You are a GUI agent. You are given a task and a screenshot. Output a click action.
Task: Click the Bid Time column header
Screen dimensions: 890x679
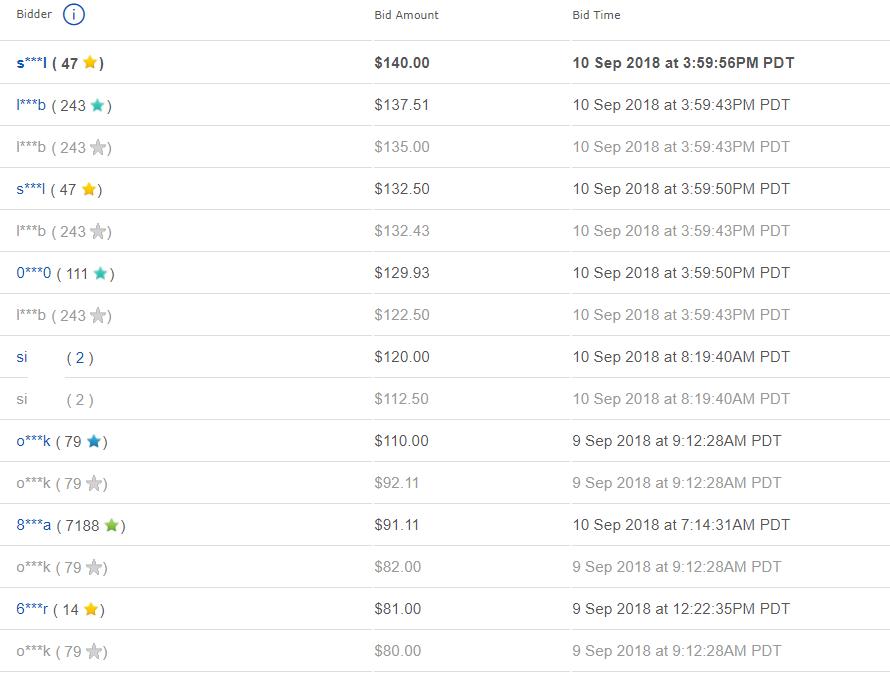tap(596, 15)
